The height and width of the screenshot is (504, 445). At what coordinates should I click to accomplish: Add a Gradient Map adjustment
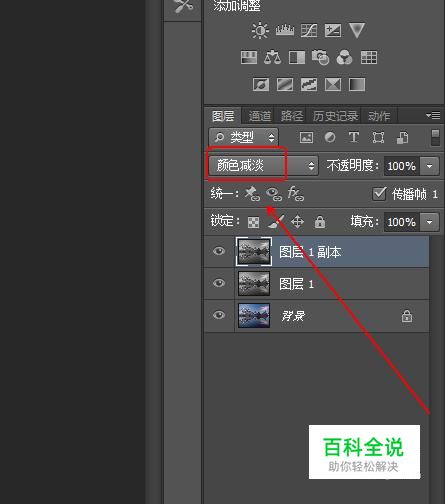357,85
